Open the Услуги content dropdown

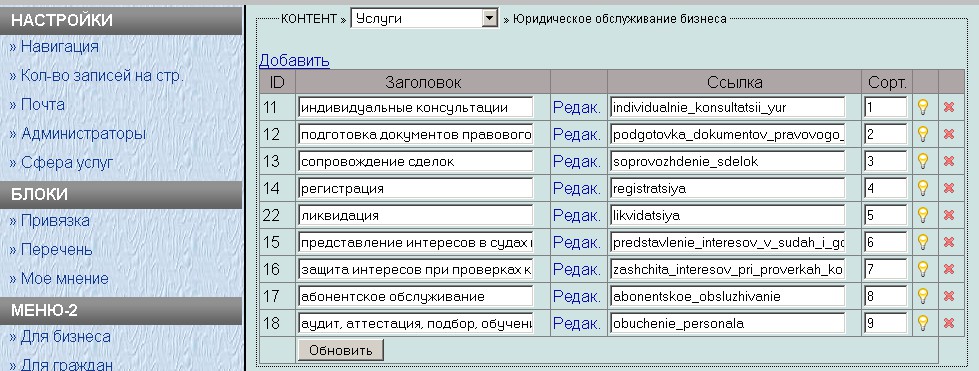425,19
